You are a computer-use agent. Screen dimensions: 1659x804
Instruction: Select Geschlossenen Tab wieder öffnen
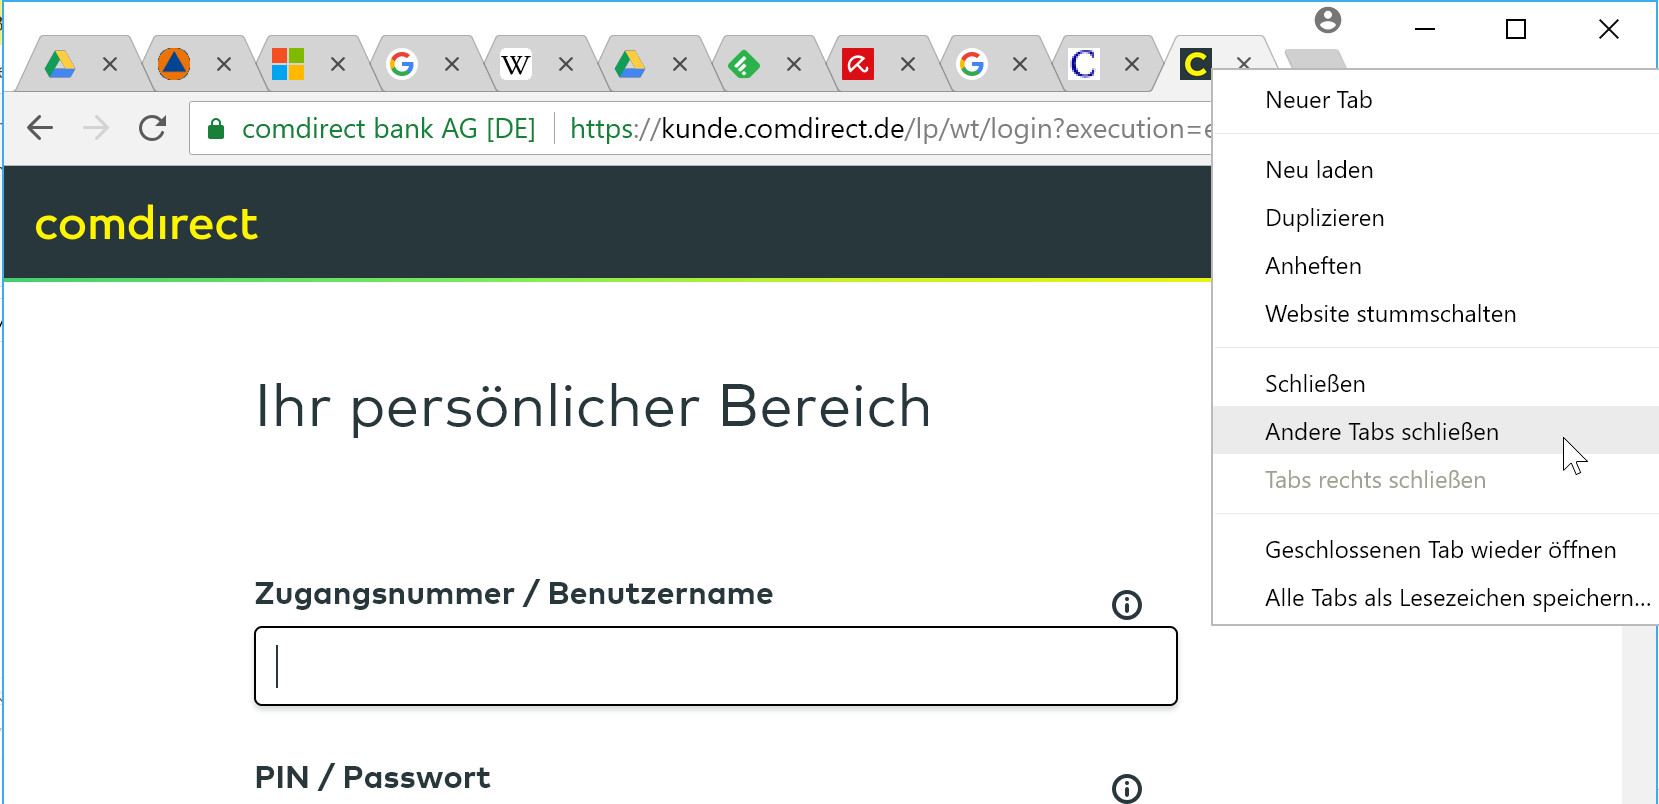pyautogui.click(x=1436, y=550)
